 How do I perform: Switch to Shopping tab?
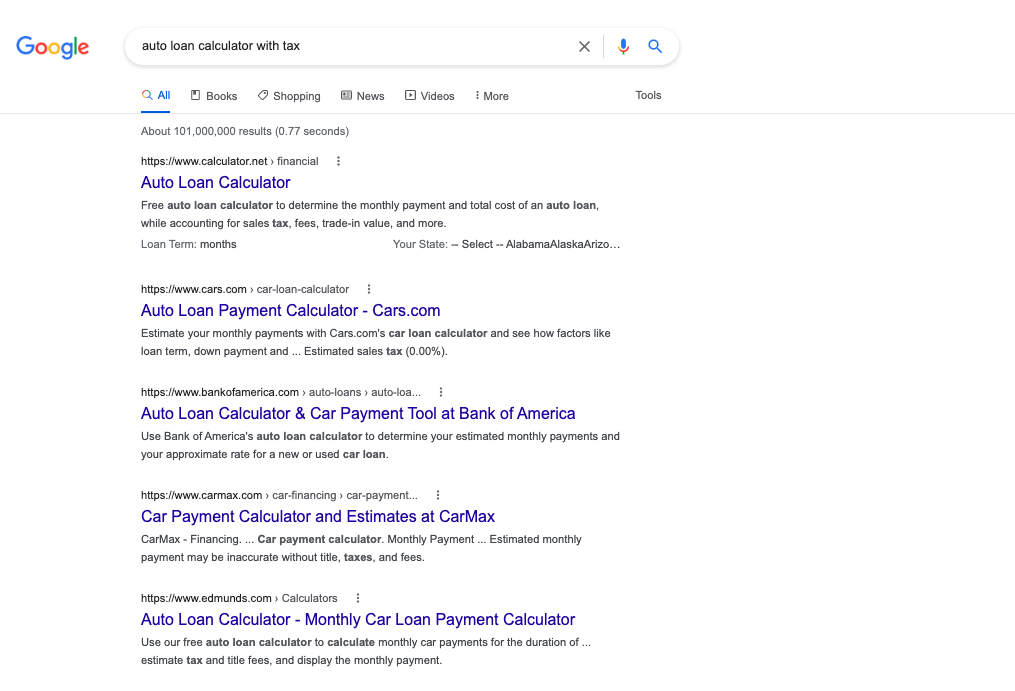289,96
